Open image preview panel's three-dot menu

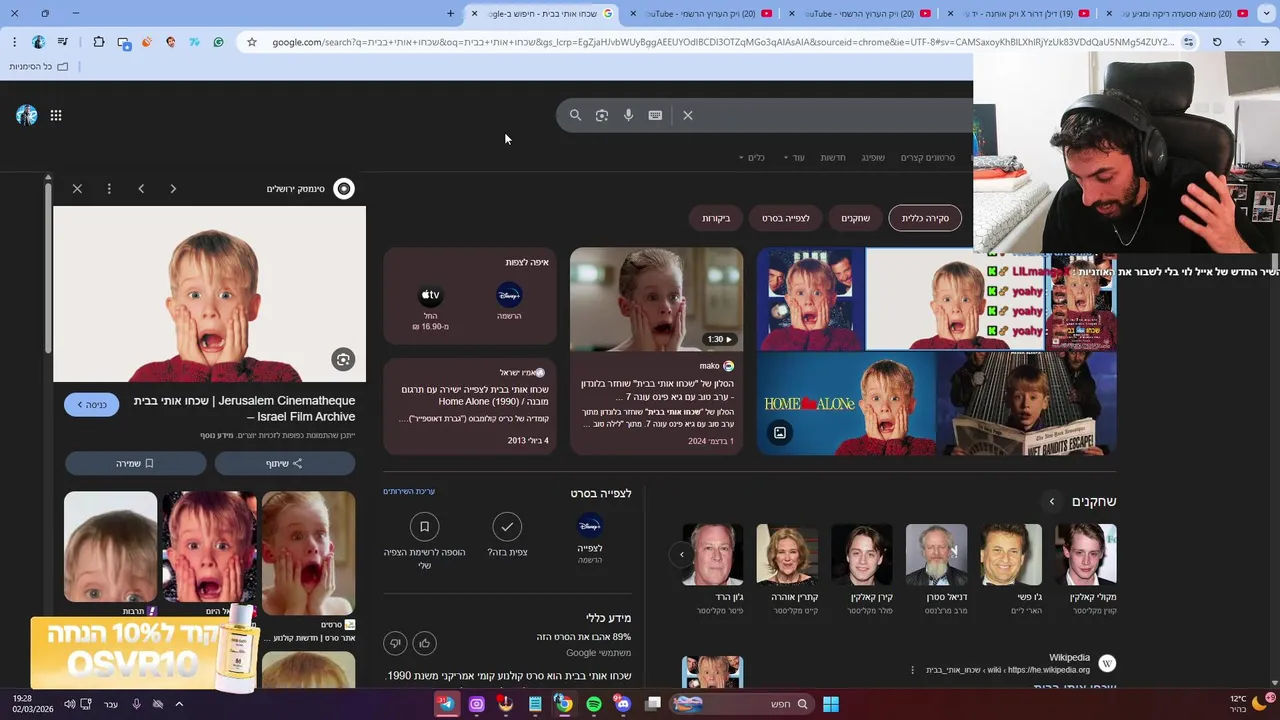pyautogui.click(x=109, y=188)
